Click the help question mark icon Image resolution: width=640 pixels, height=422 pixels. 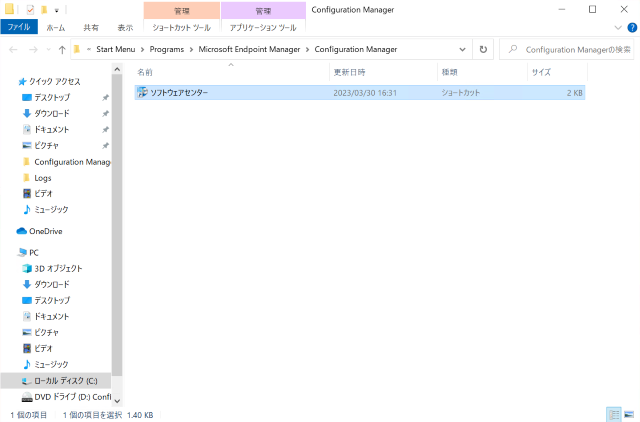(630, 28)
